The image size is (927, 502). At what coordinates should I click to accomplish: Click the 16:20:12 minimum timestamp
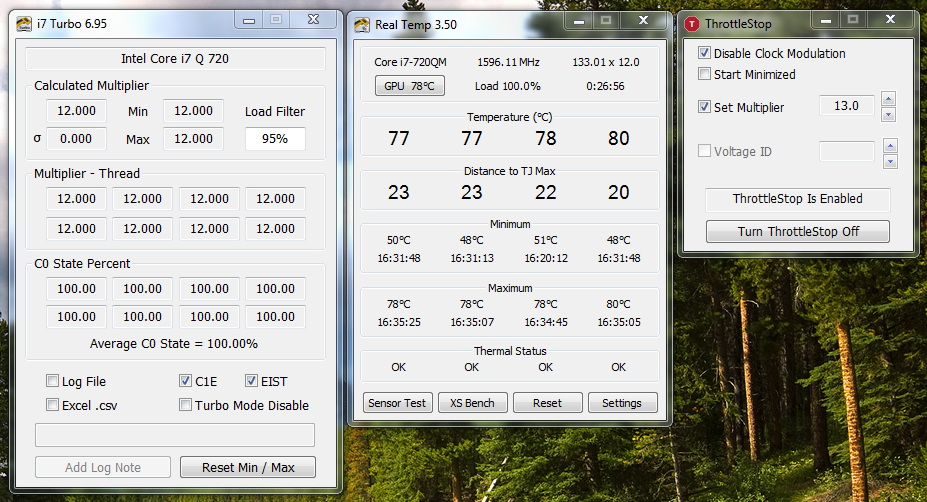click(546, 258)
